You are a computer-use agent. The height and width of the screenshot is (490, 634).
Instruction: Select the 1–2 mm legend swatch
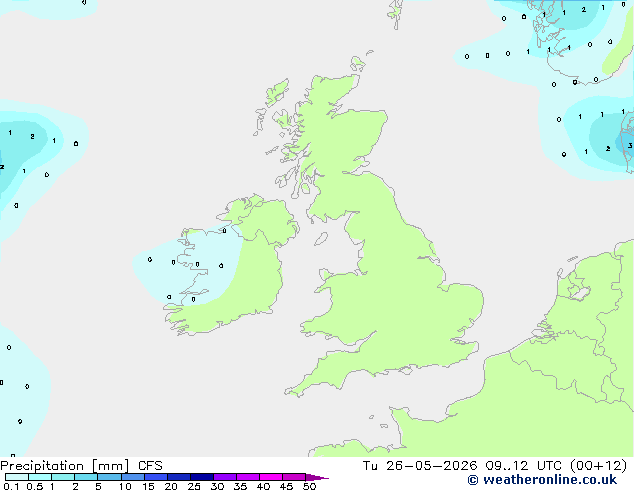[63, 477]
